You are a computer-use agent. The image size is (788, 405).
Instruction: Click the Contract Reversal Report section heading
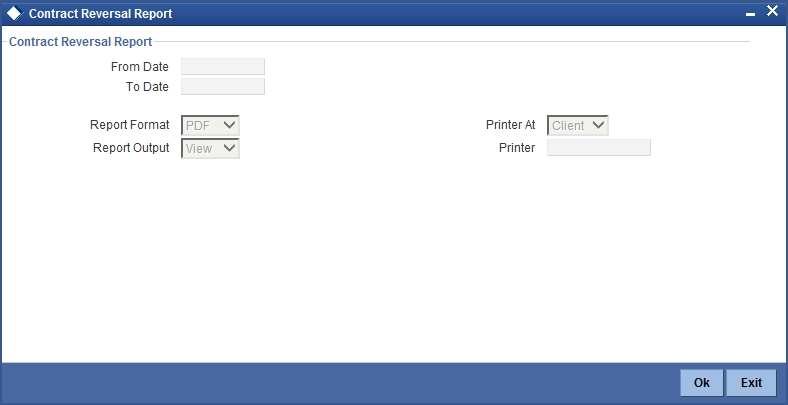point(80,42)
